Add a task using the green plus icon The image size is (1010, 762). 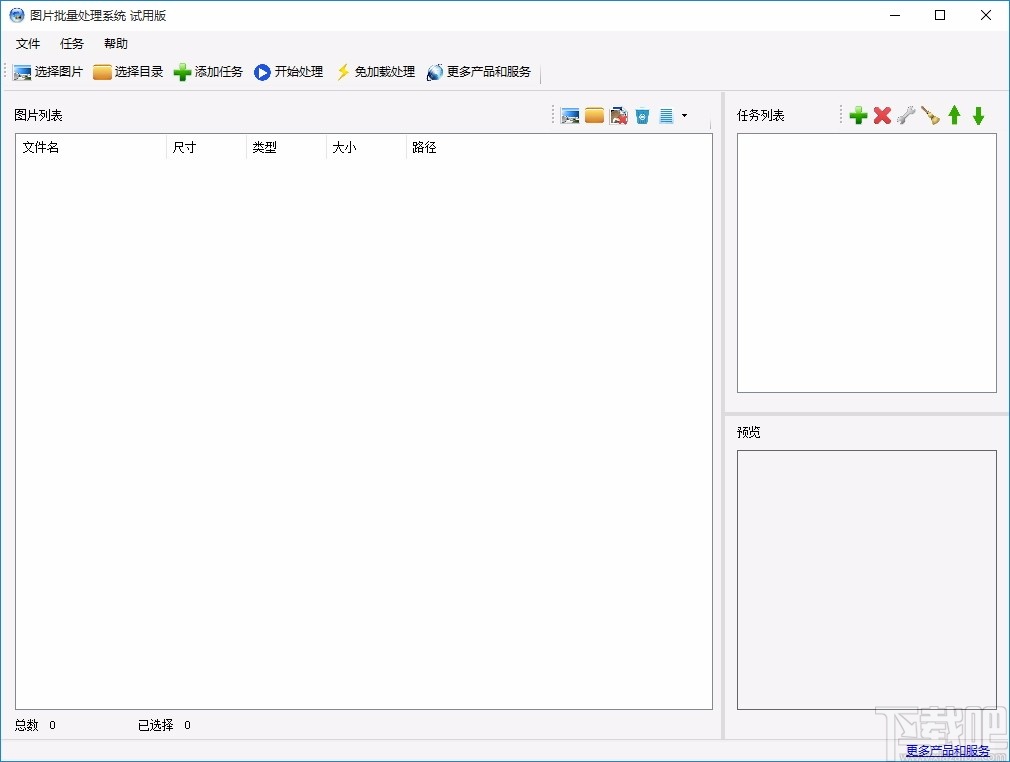pyautogui.click(x=858, y=115)
